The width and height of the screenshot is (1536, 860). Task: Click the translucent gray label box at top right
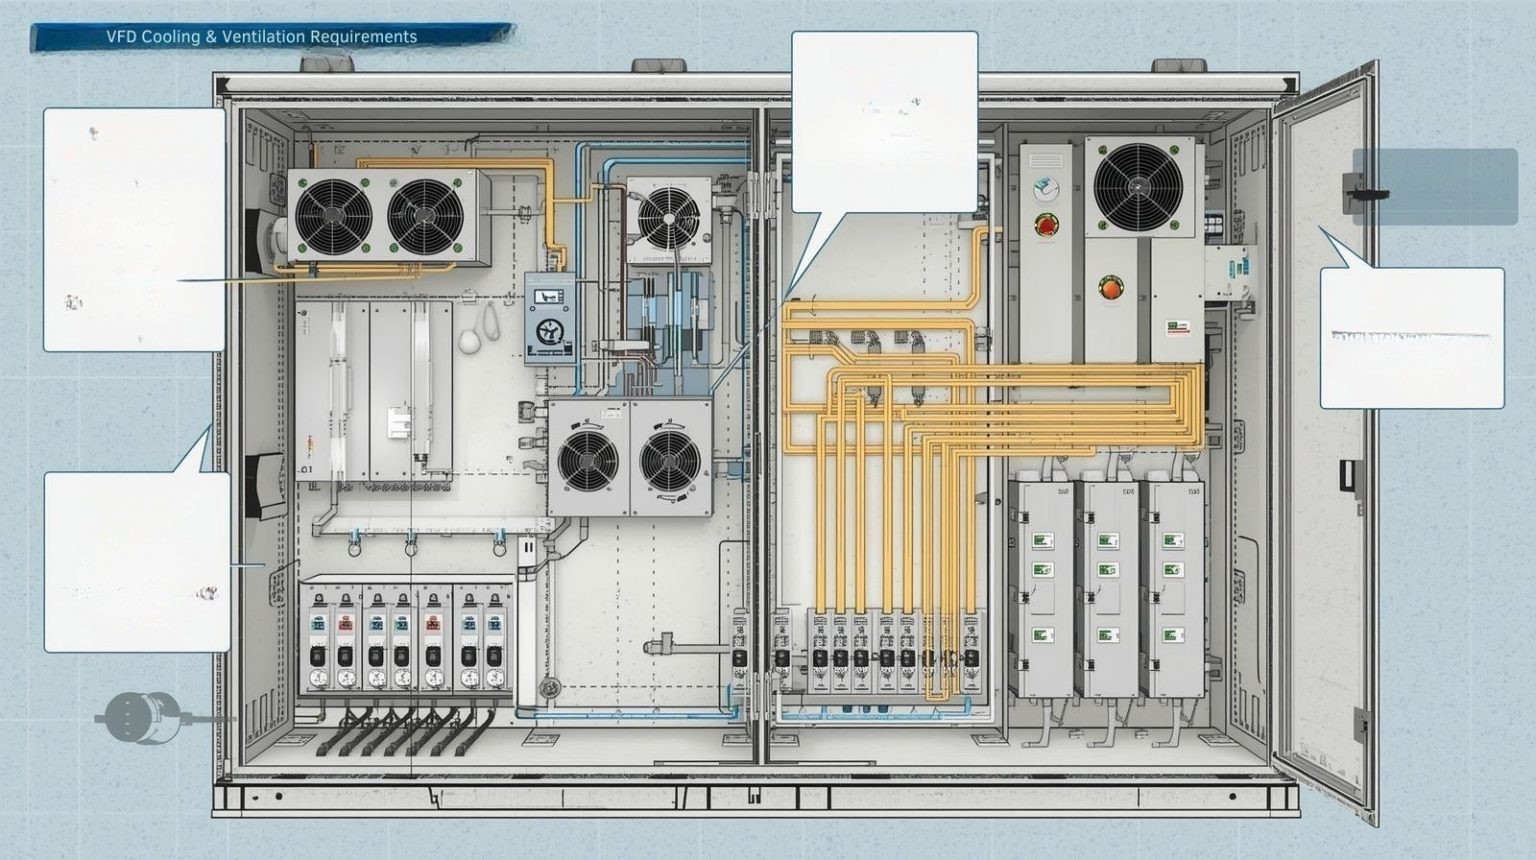coord(1435,187)
